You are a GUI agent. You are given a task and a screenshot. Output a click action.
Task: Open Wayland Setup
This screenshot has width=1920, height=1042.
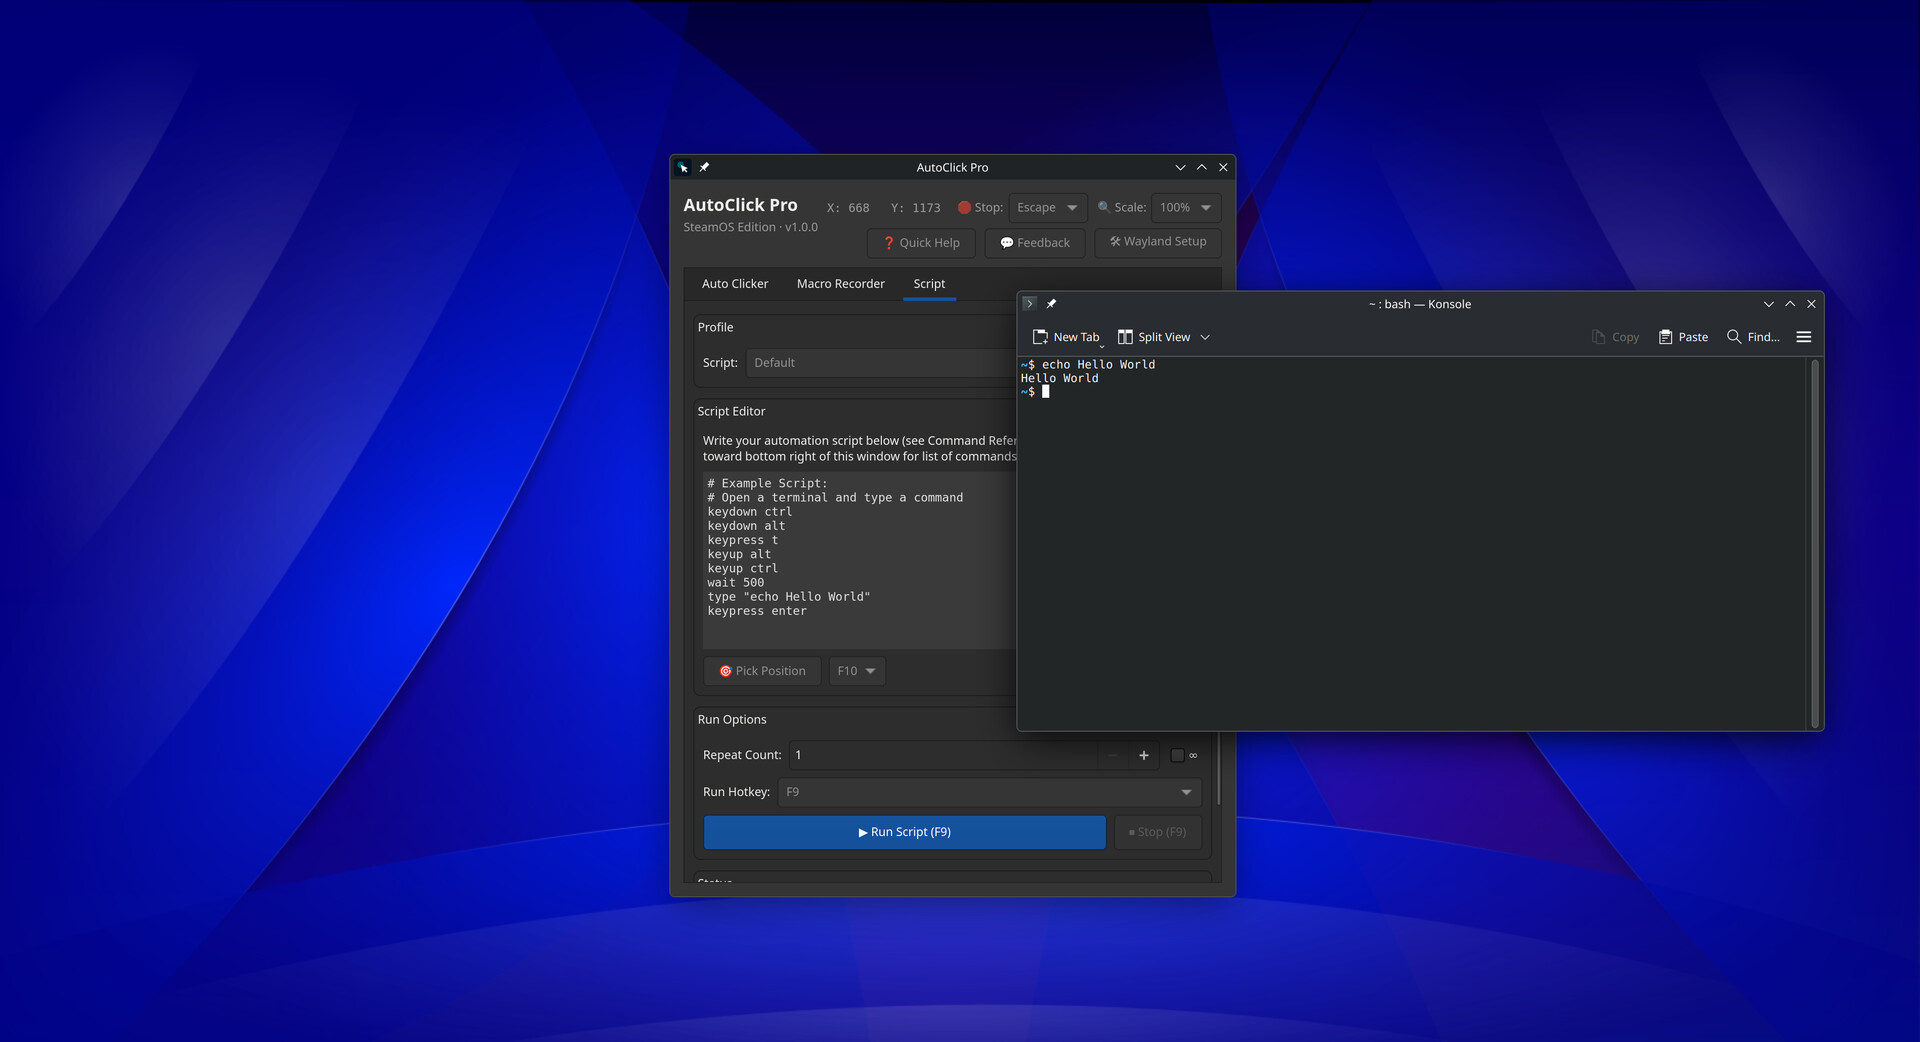pos(1158,242)
